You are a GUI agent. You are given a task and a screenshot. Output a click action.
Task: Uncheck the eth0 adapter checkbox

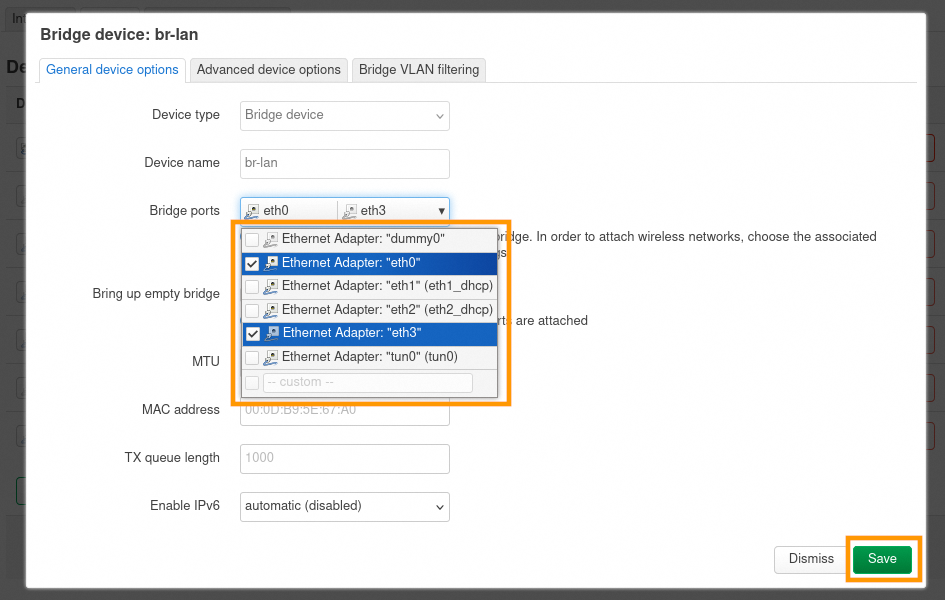pos(252,264)
